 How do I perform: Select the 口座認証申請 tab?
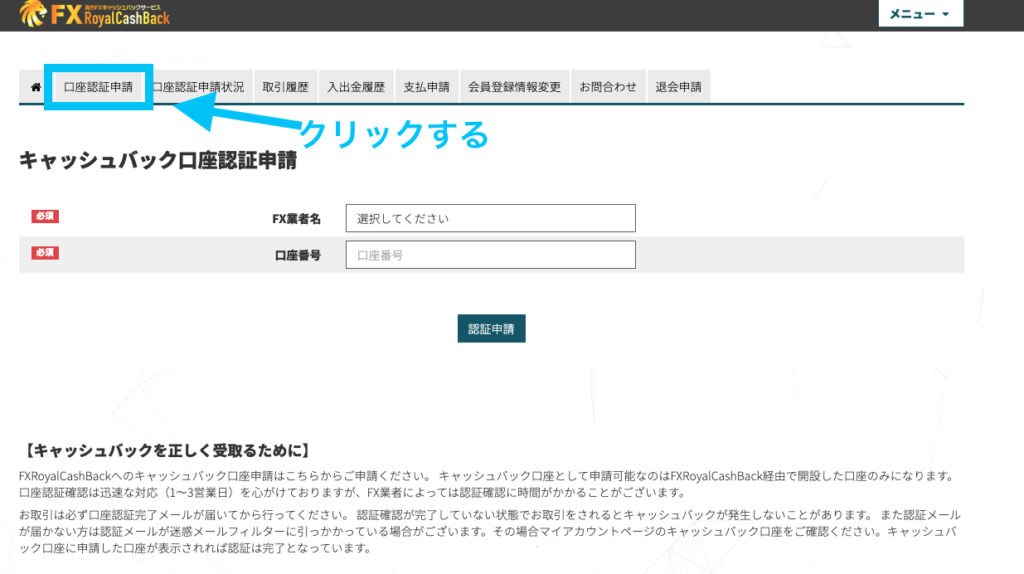tap(98, 87)
